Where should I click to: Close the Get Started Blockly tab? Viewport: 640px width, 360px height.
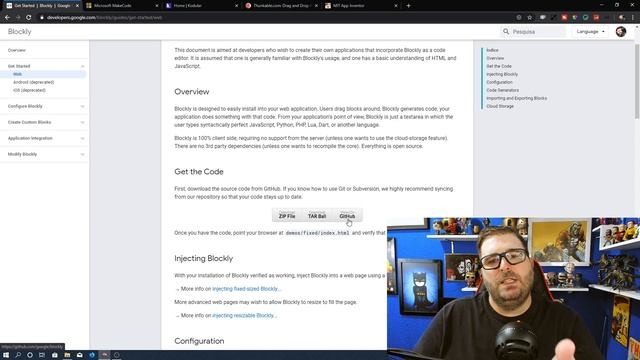click(x=77, y=6)
